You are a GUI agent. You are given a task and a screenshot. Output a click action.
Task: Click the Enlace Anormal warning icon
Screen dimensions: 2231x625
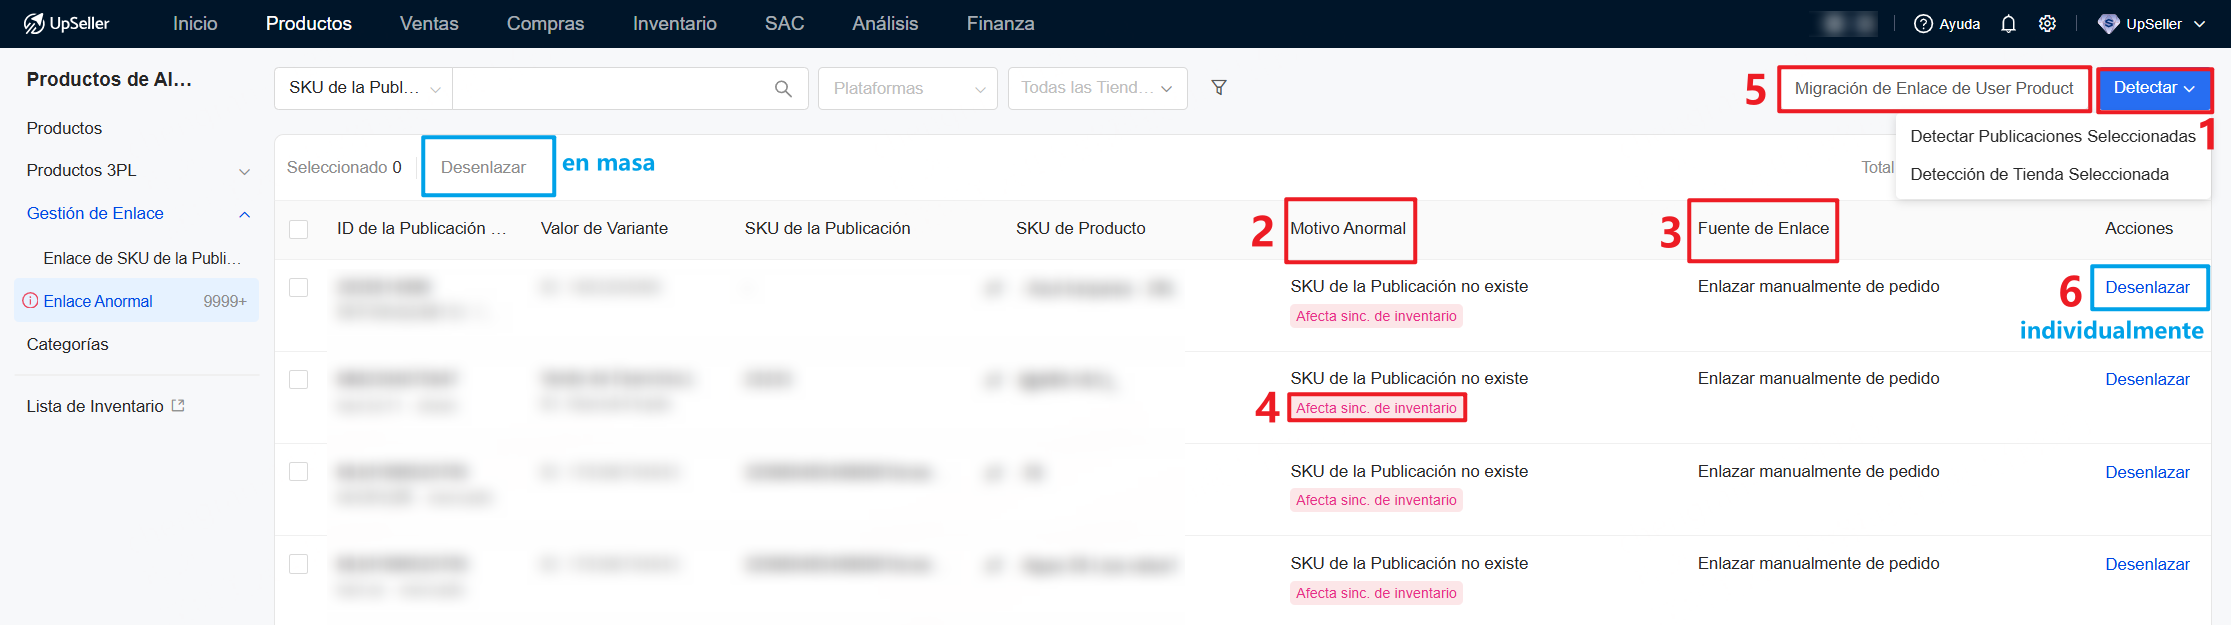coord(30,301)
